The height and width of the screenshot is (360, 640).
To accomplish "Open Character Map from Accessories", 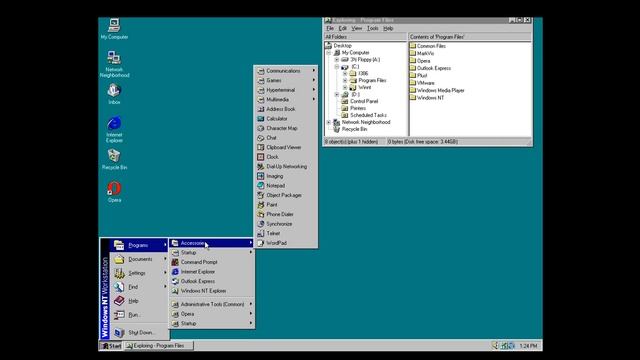I will pyautogui.click(x=285, y=128).
